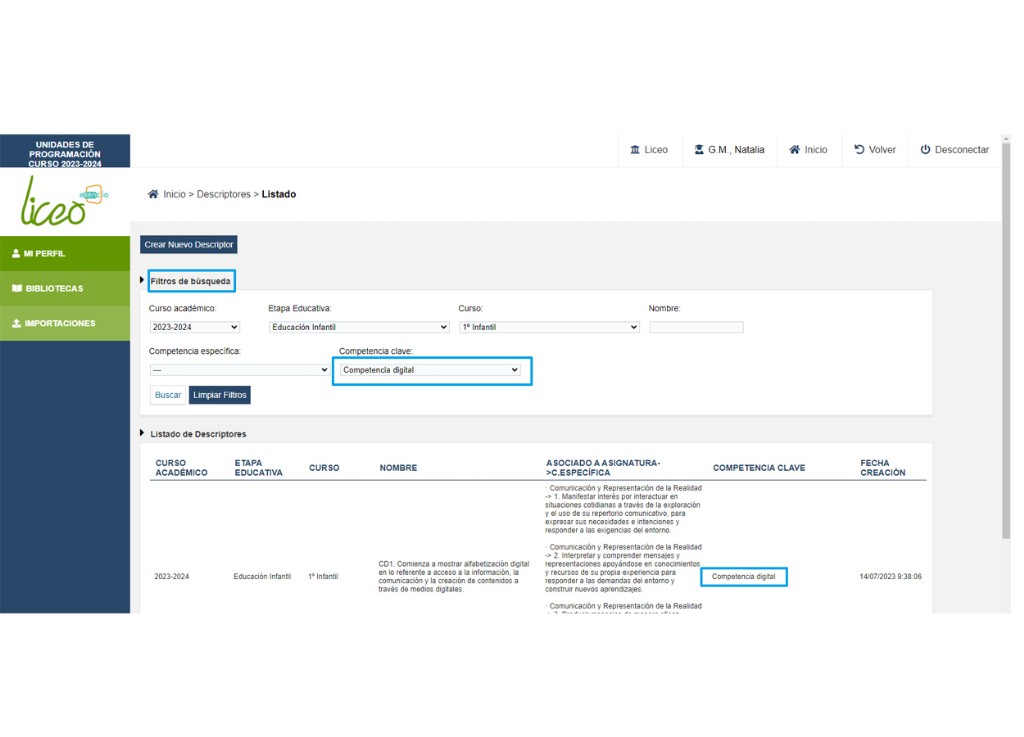Open Curso académico dropdown
The image size is (1024, 737).
tap(195, 327)
